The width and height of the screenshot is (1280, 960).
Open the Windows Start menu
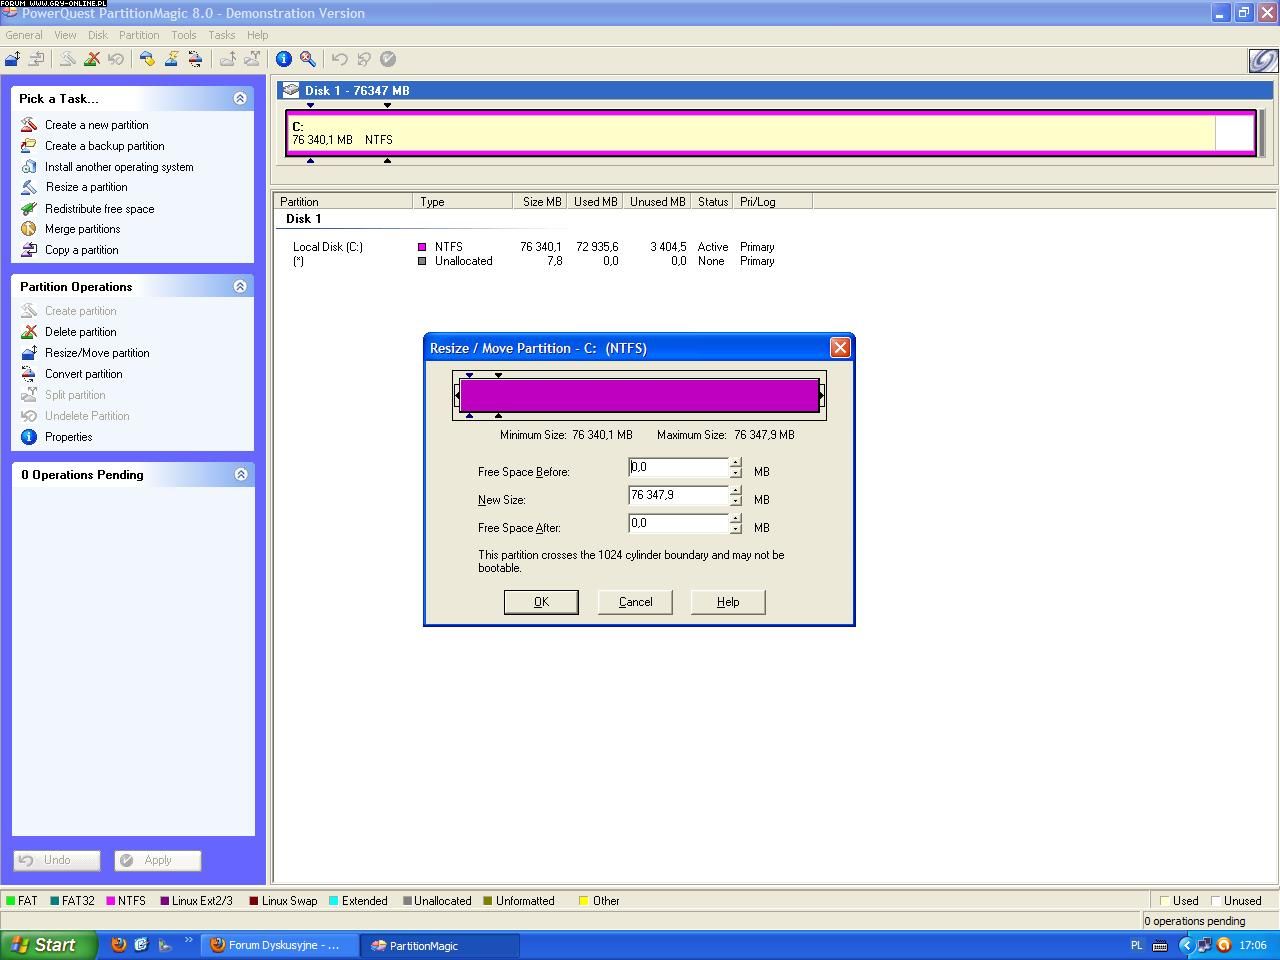coord(48,945)
